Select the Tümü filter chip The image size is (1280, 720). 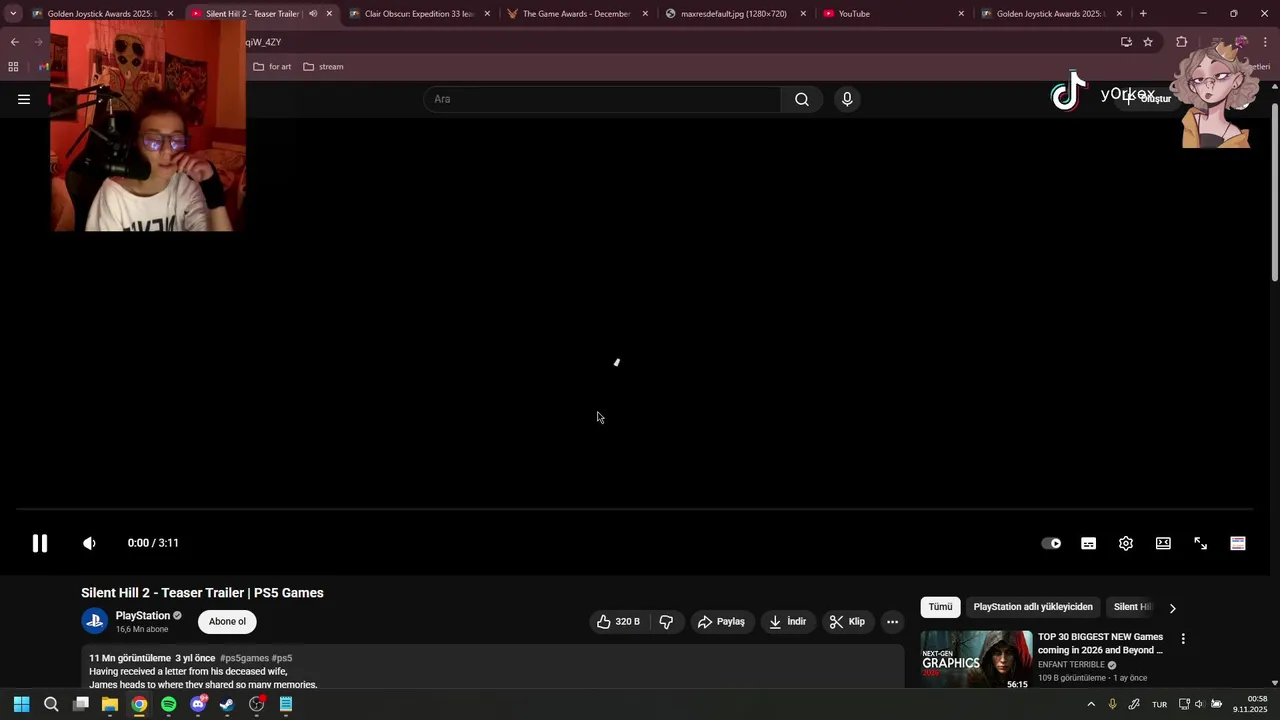pos(940,607)
